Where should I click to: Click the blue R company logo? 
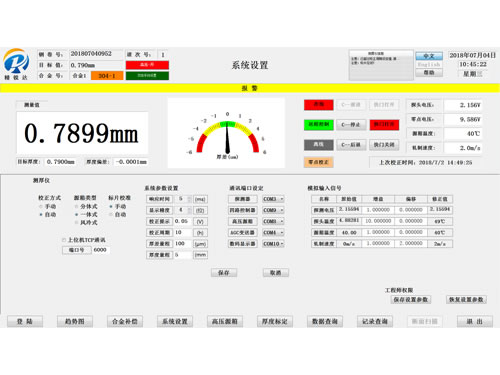16,61
